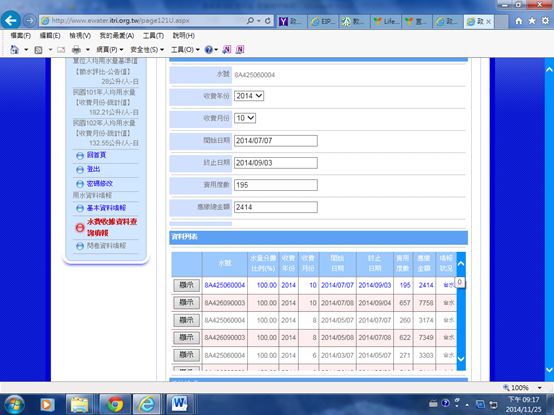Open the 檢視(V) menu

coord(80,36)
